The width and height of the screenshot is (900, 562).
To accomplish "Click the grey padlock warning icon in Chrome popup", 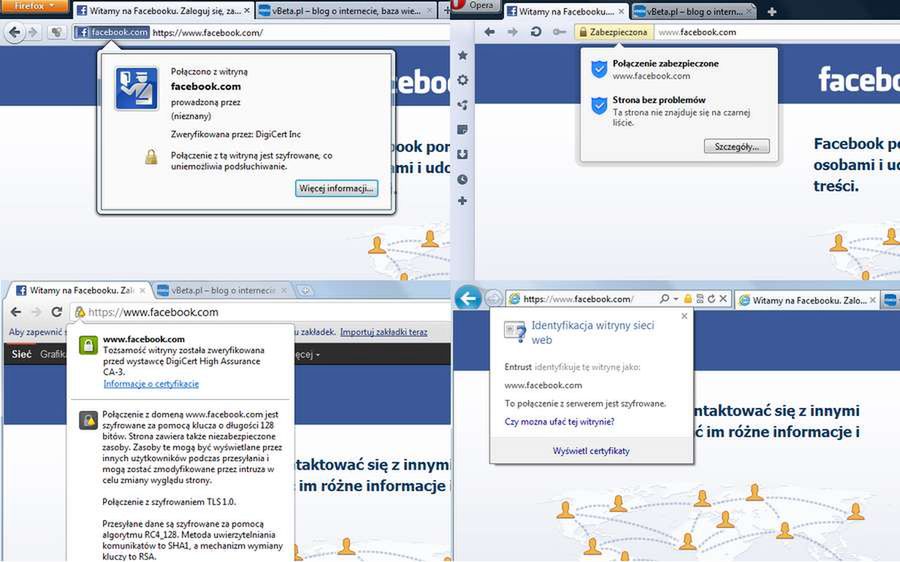I will point(88,420).
